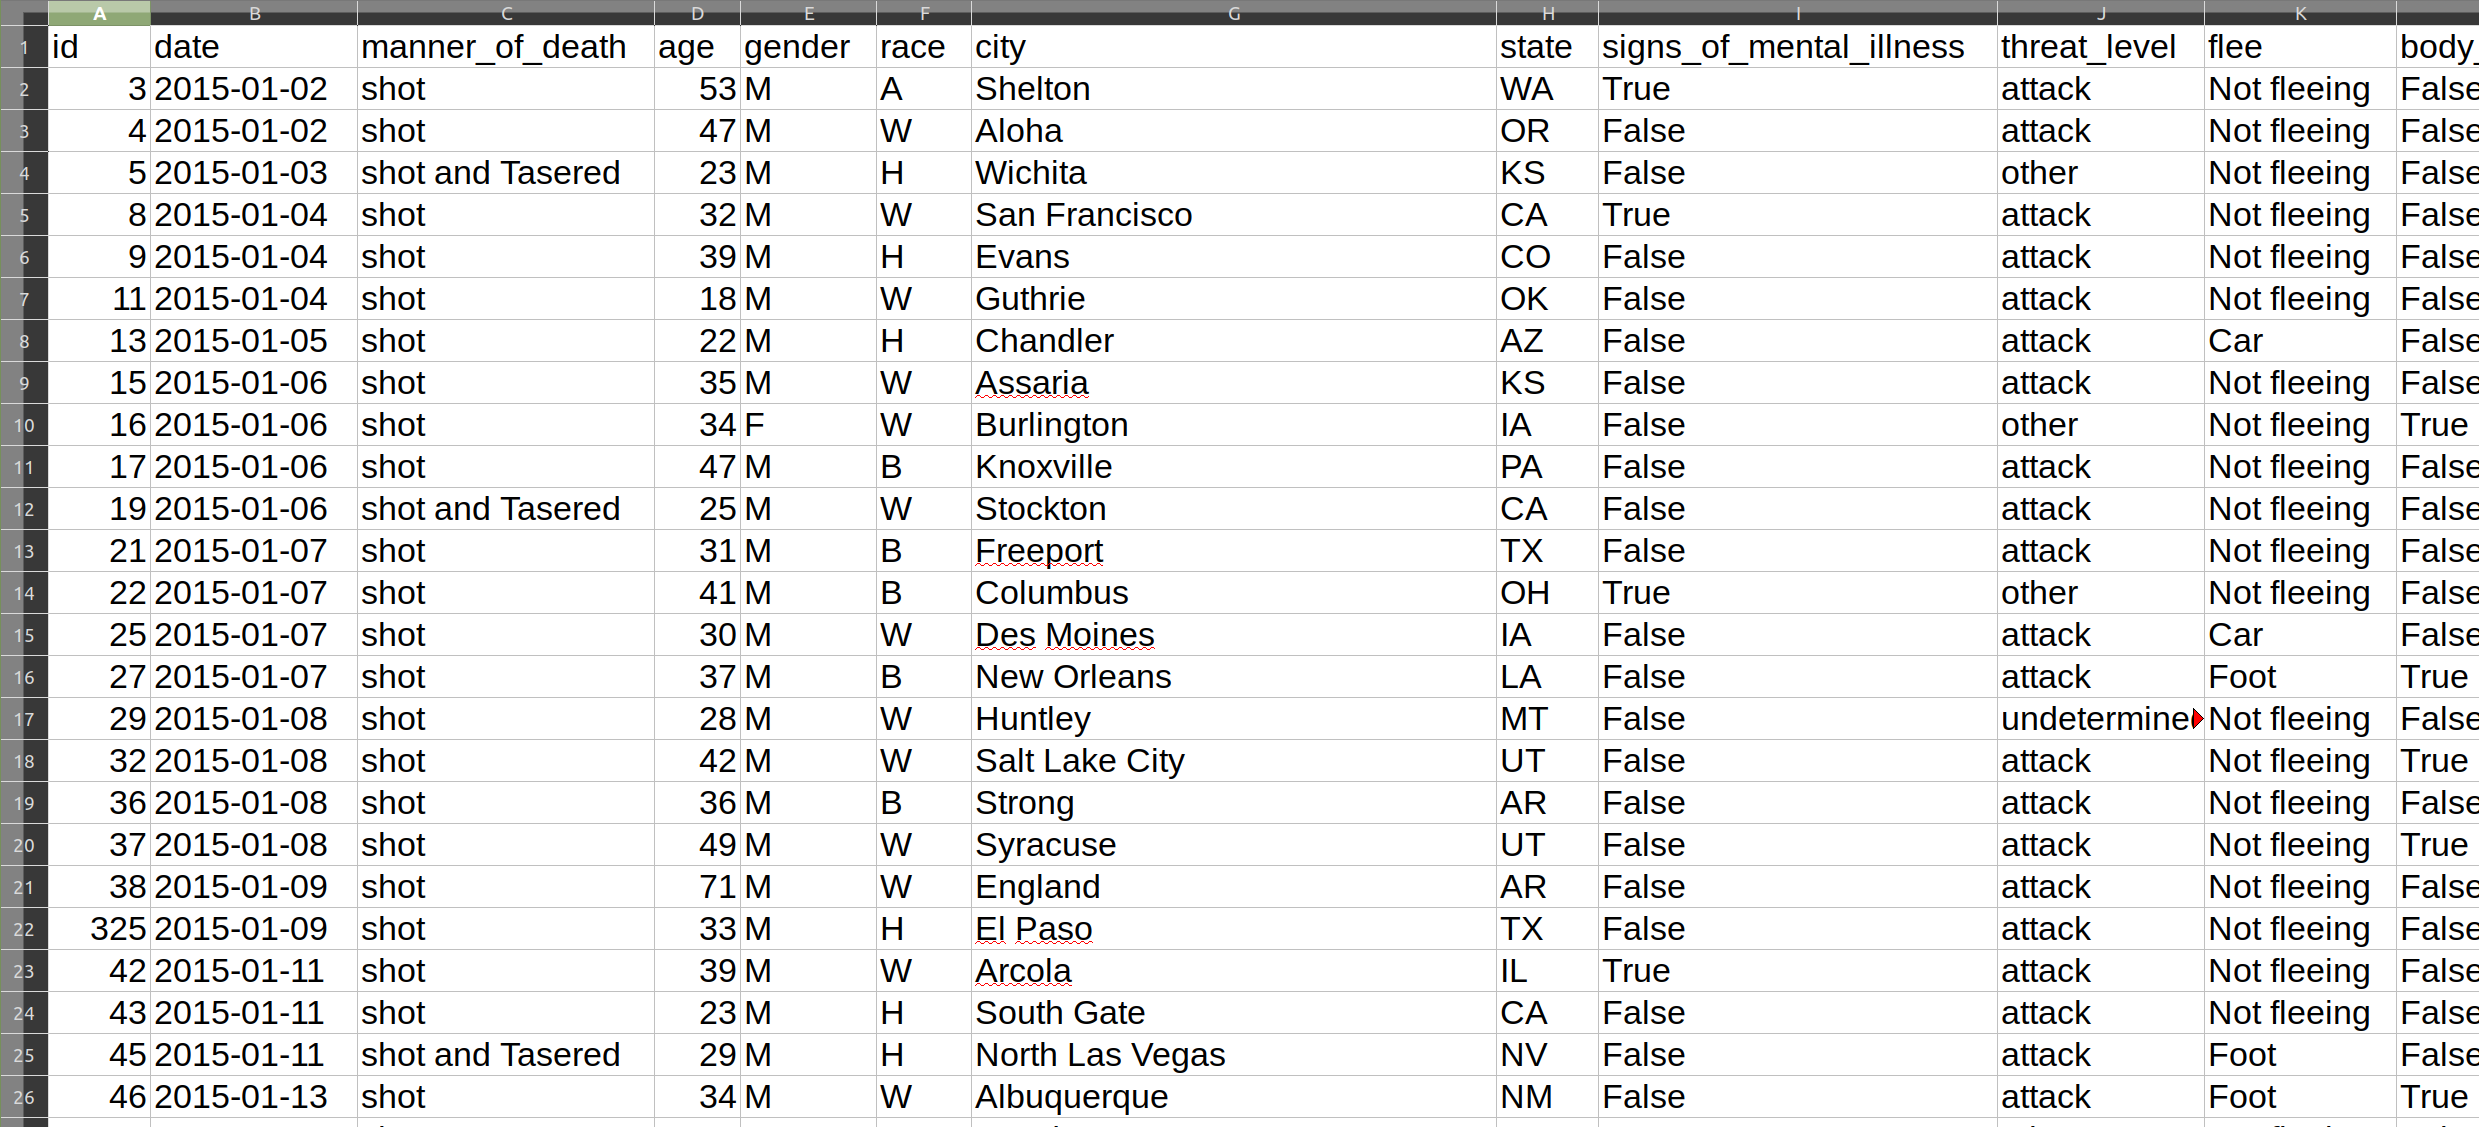Click the row 10 header
Viewport: 2479px width, 1127px height.
pyautogui.click(x=24, y=425)
